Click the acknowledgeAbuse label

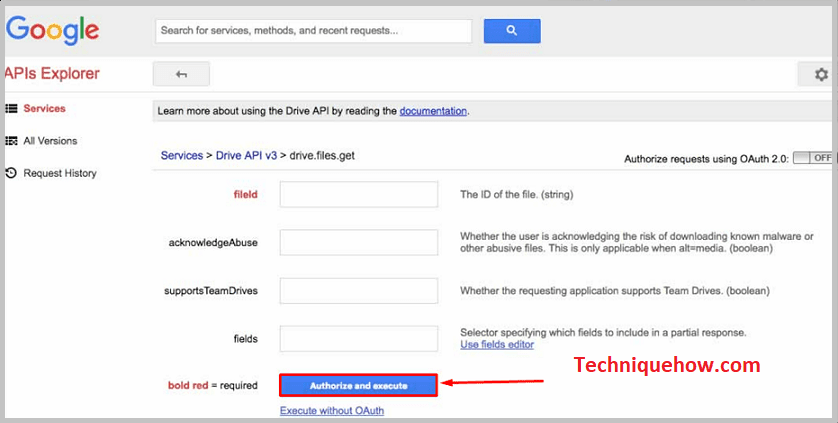(x=213, y=243)
